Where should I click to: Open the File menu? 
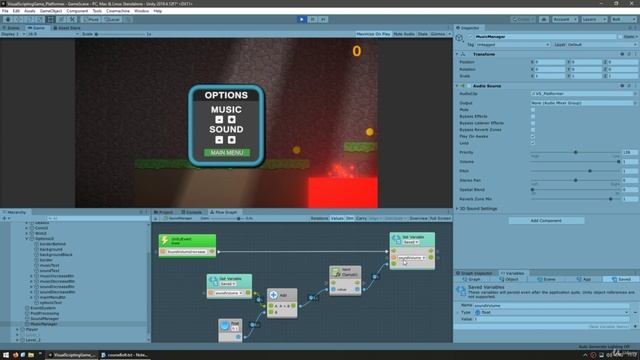coord(5,11)
